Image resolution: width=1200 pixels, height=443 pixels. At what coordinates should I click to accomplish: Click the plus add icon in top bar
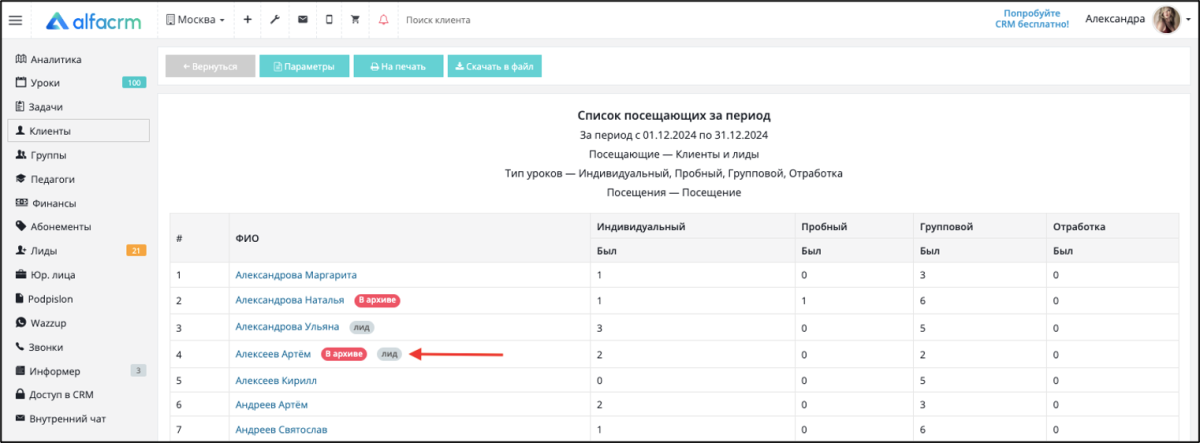point(248,20)
